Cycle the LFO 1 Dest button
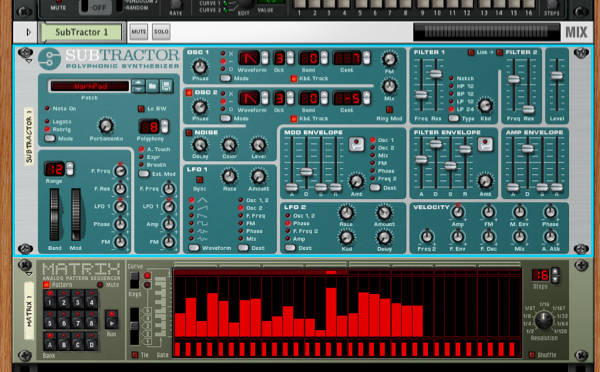The image size is (600, 372). tap(243, 248)
